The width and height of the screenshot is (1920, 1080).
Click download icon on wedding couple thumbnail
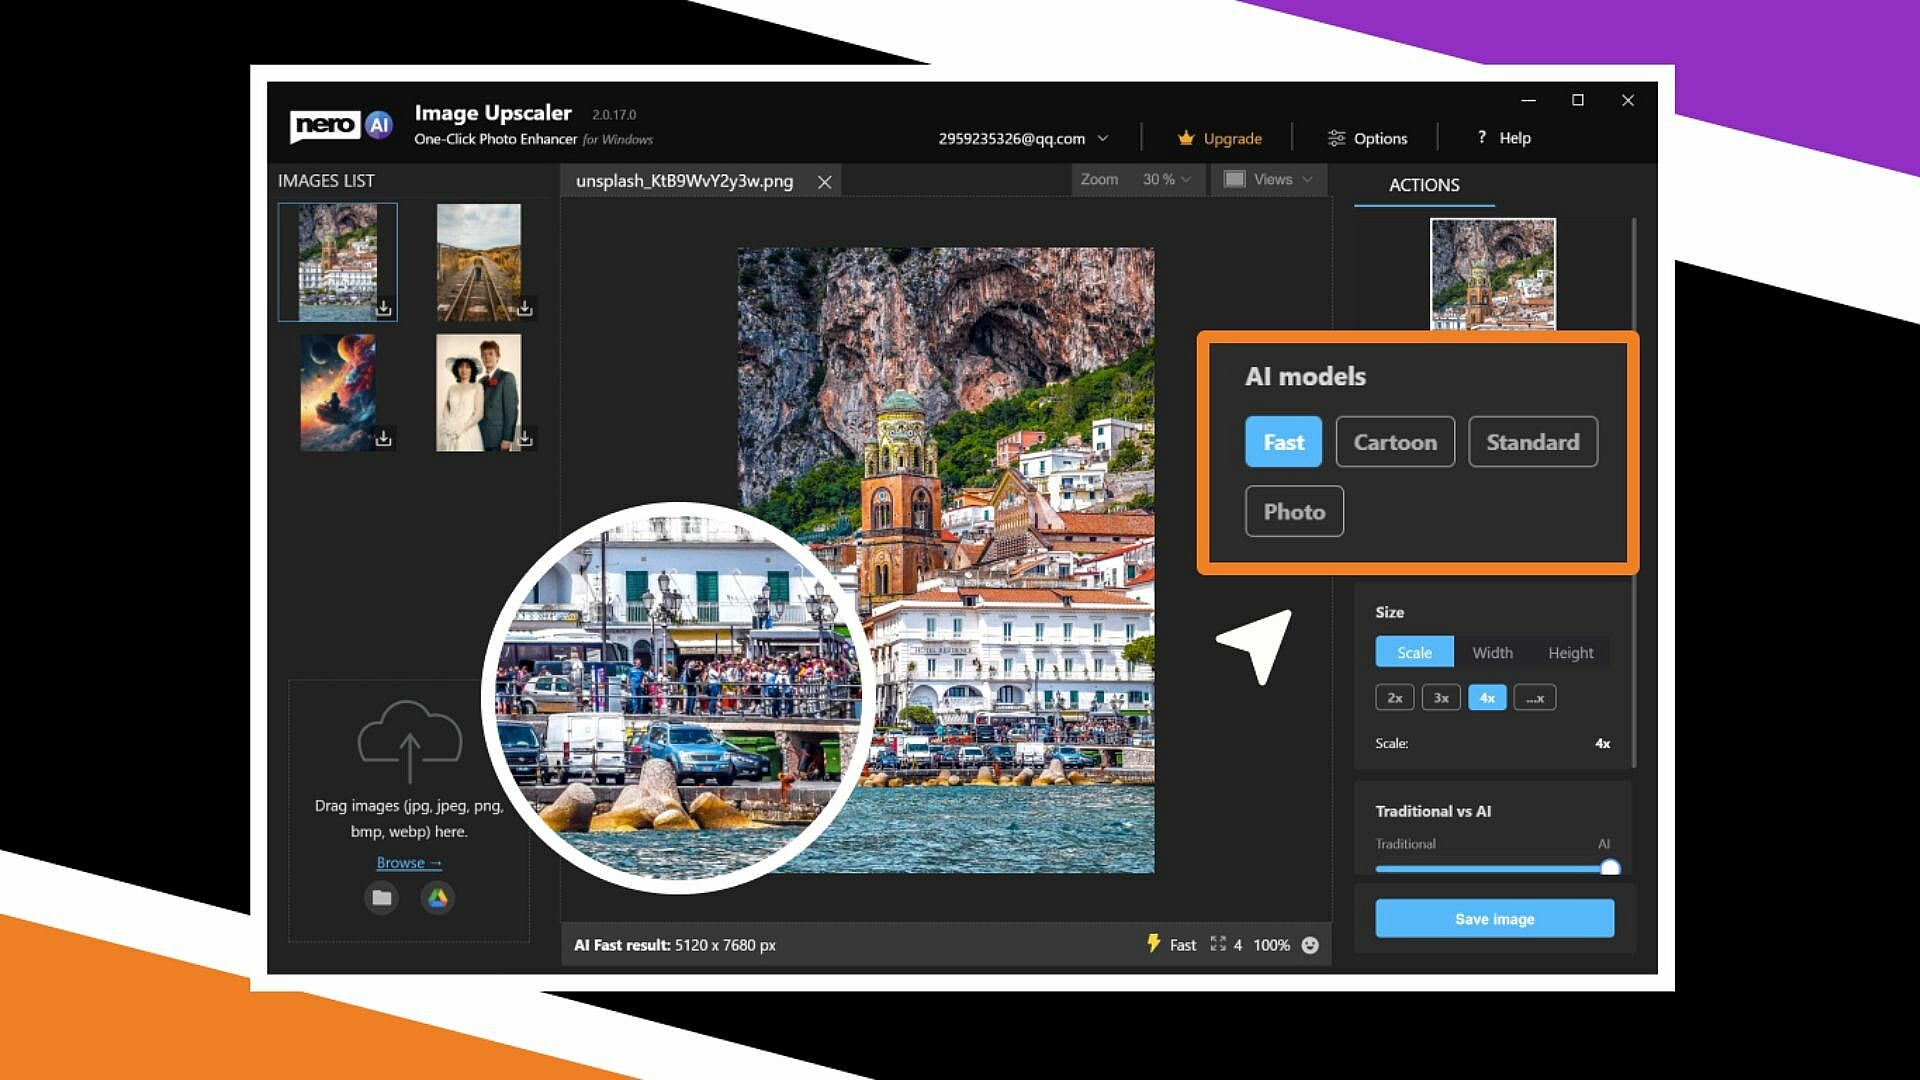pos(525,438)
